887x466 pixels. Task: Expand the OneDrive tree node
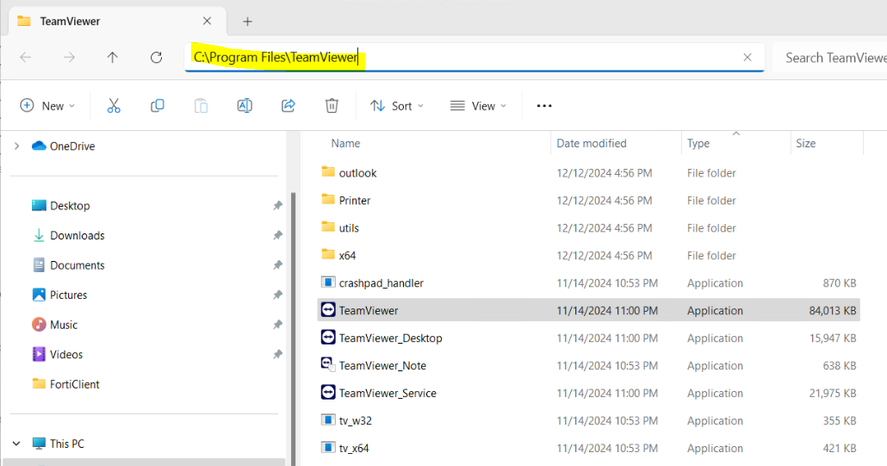(16, 146)
